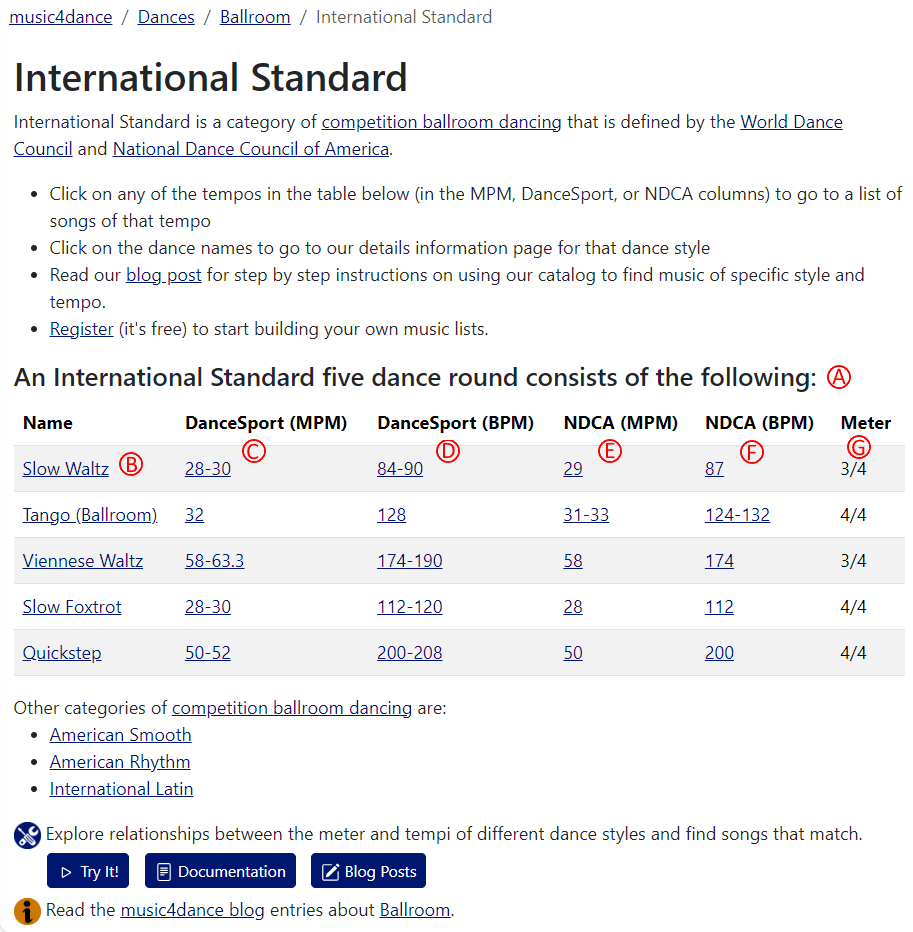
Task: Select the Tango (Ballroom) dance link
Action: 89,514
